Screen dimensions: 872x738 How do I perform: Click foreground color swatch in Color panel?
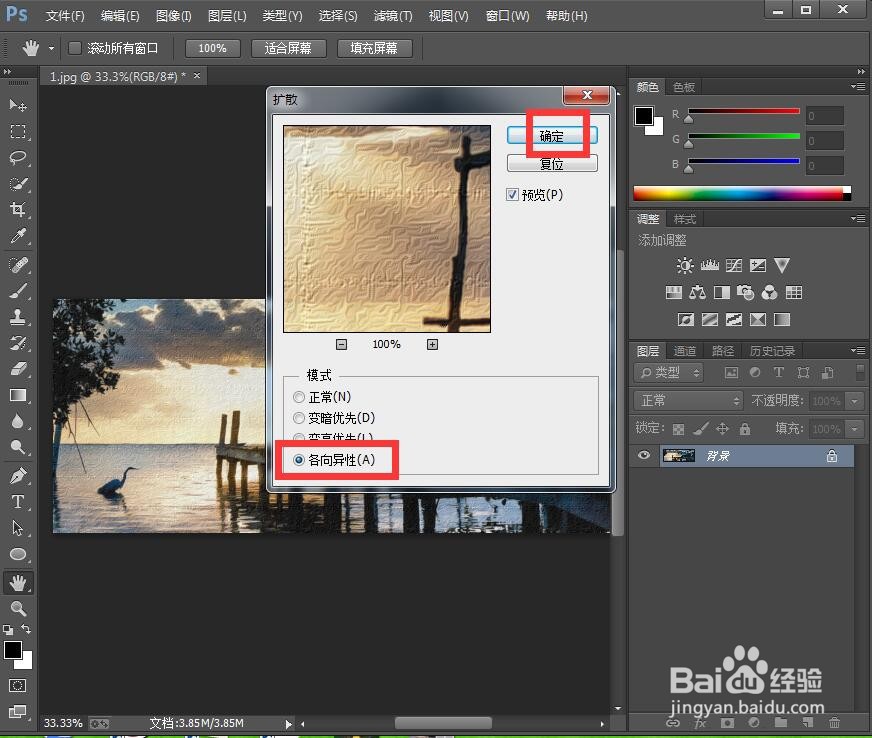(644, 116)
